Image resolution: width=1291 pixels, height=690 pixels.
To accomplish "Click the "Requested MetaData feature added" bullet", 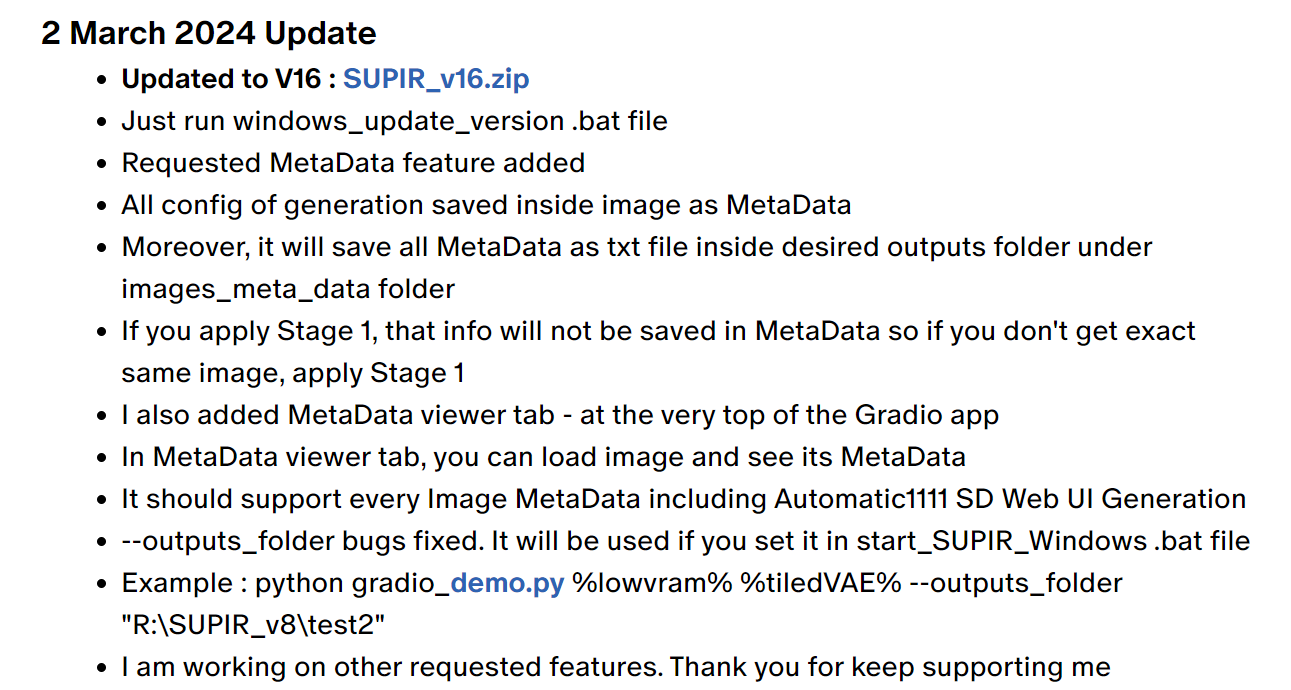I will [353, 163].
